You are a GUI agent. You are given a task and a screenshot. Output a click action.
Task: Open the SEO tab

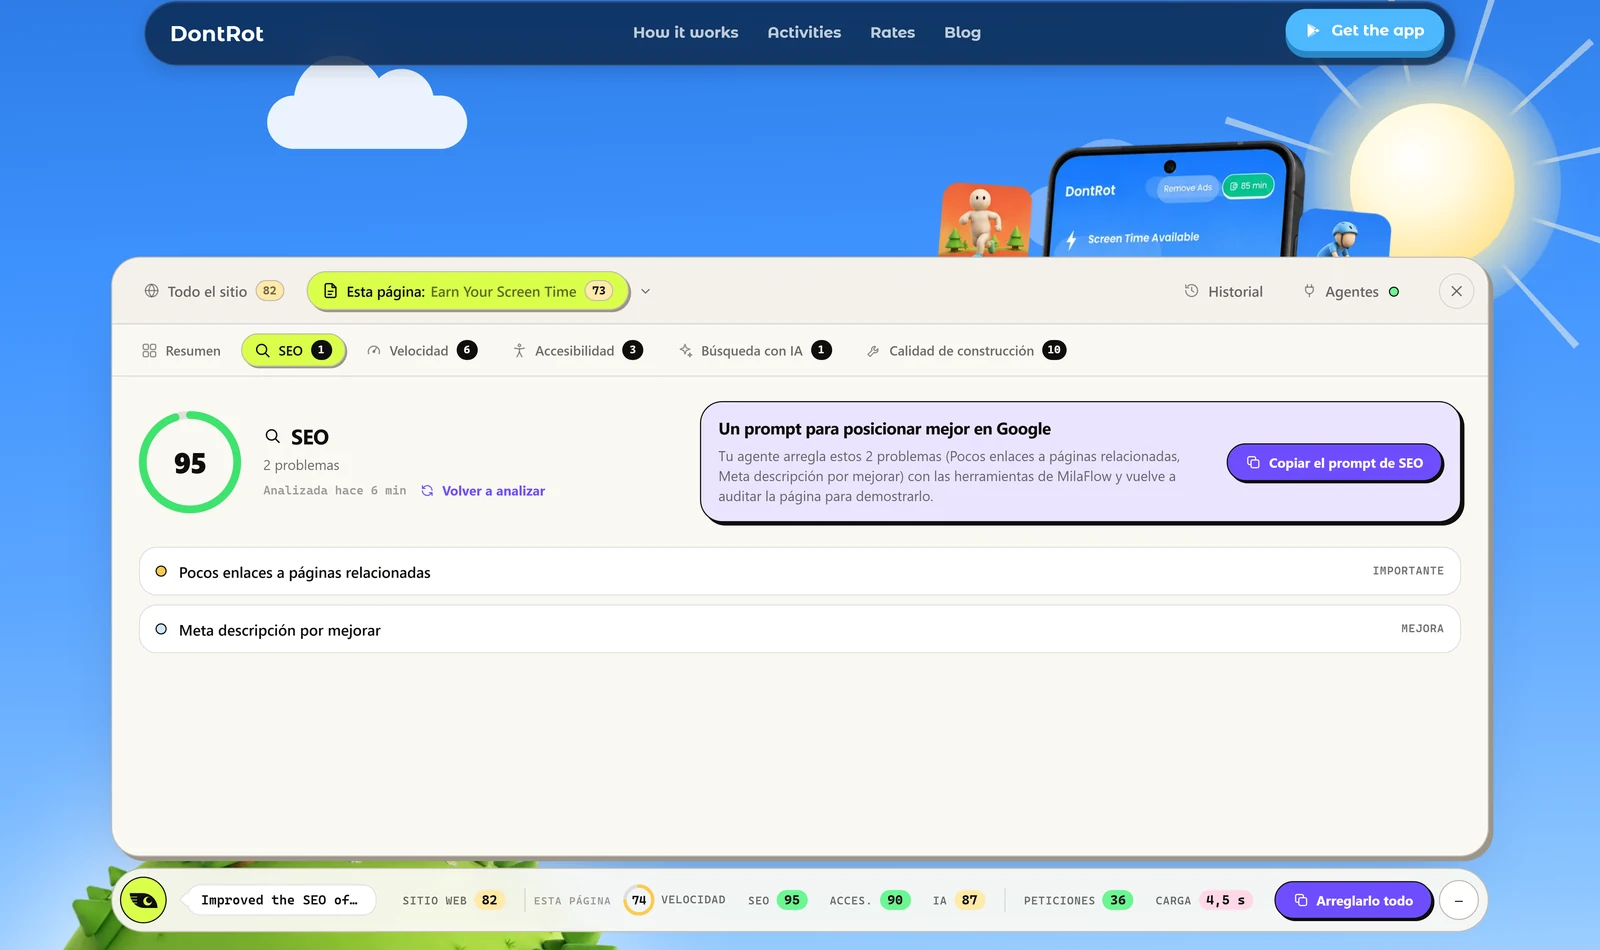[x=293, y=350]
